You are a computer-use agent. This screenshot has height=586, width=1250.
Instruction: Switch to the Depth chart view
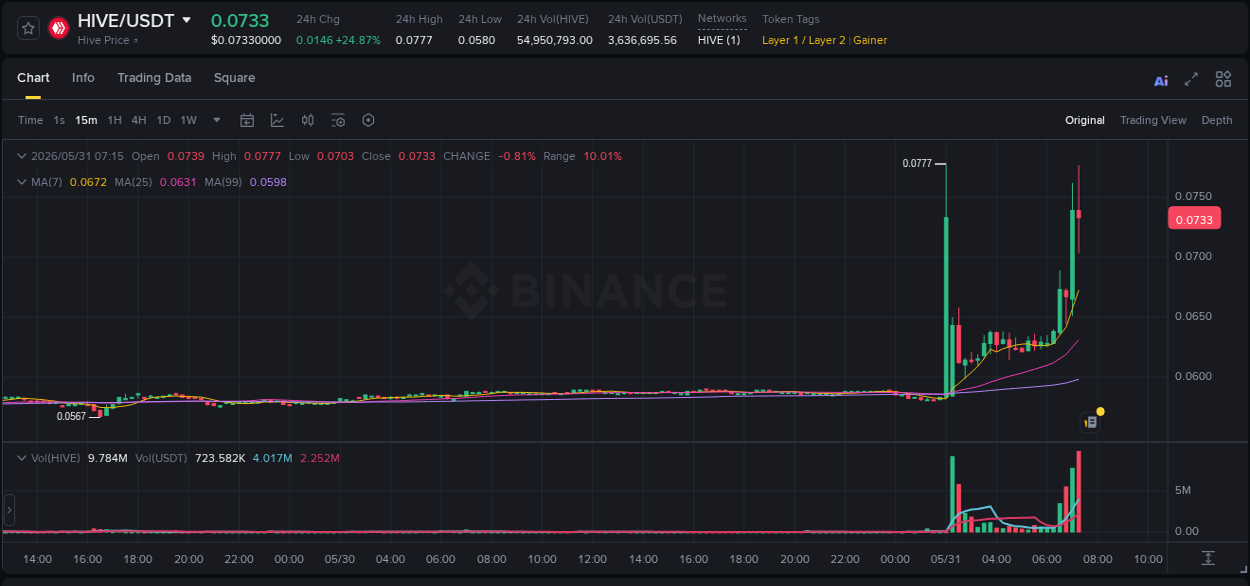(x=1217, y=120)
